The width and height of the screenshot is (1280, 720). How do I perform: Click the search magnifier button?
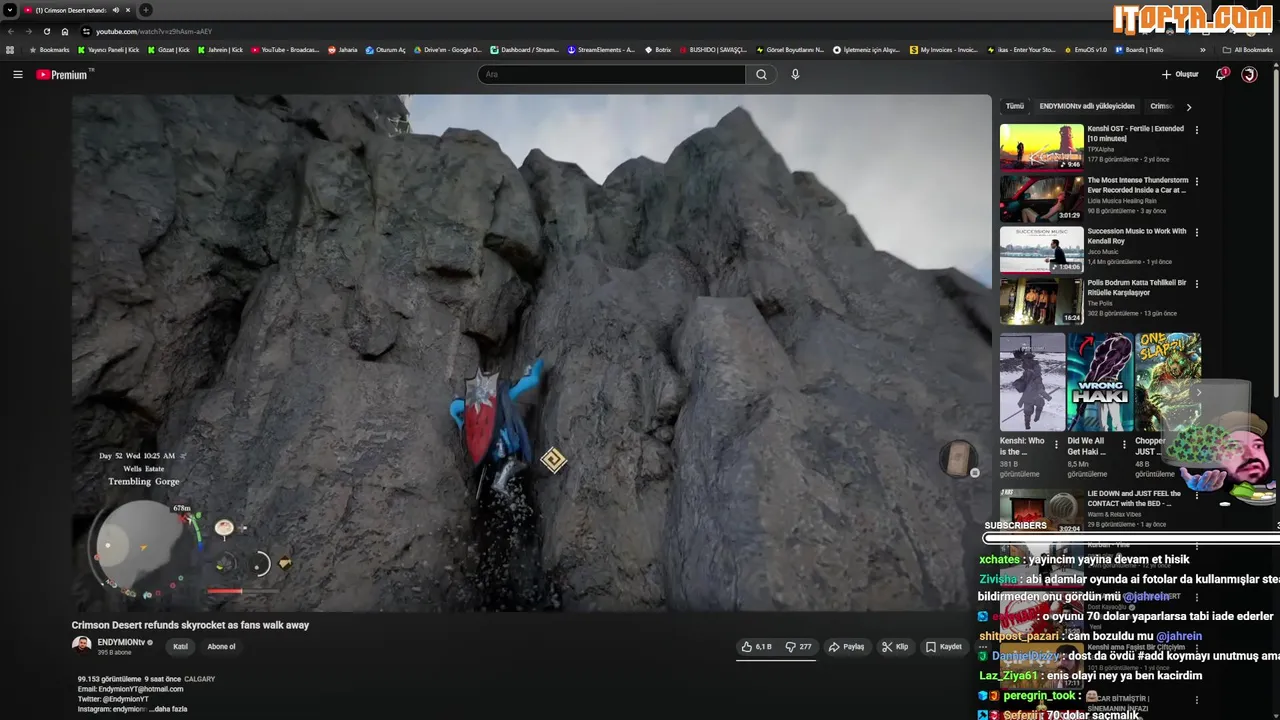pyautogui.click(x=761, y=75)
